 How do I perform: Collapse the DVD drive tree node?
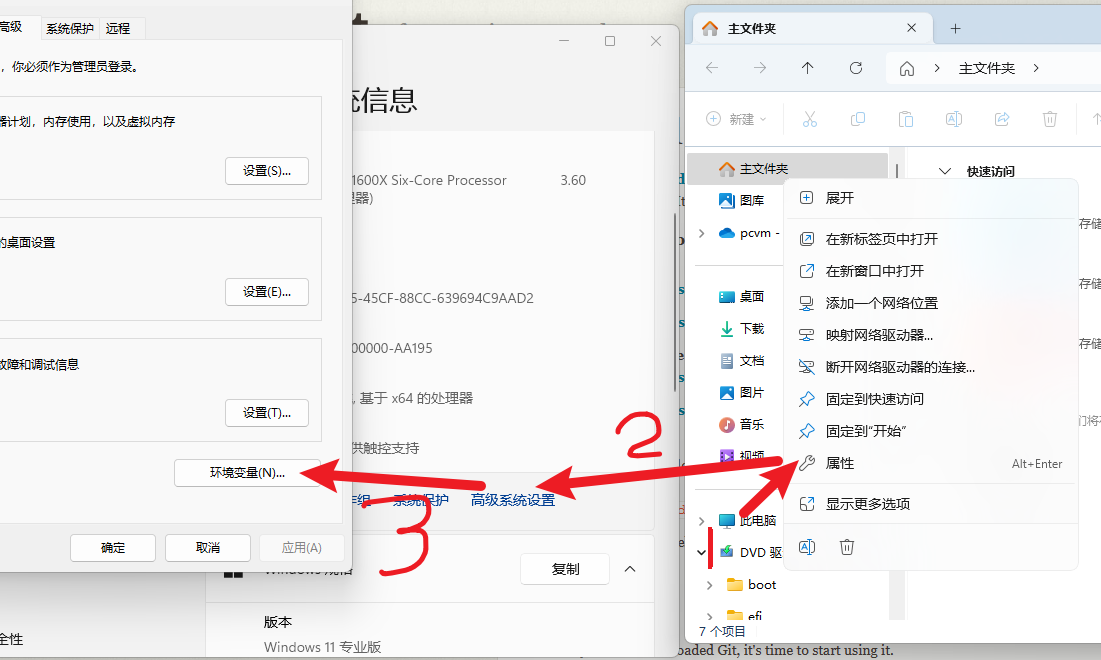click(x=702, y=552)
